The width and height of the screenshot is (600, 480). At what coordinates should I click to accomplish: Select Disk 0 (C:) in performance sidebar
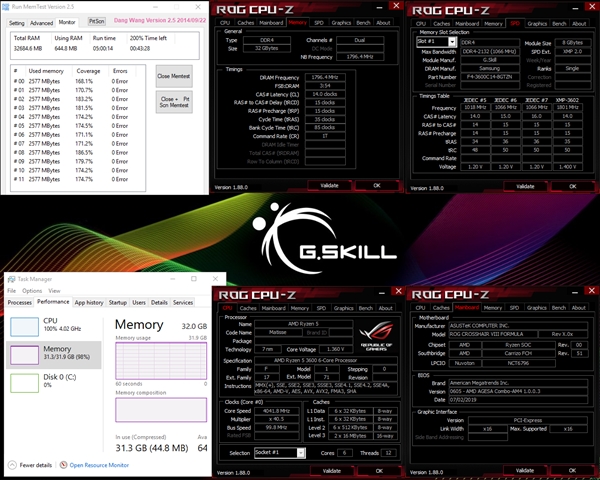point(25,382)
